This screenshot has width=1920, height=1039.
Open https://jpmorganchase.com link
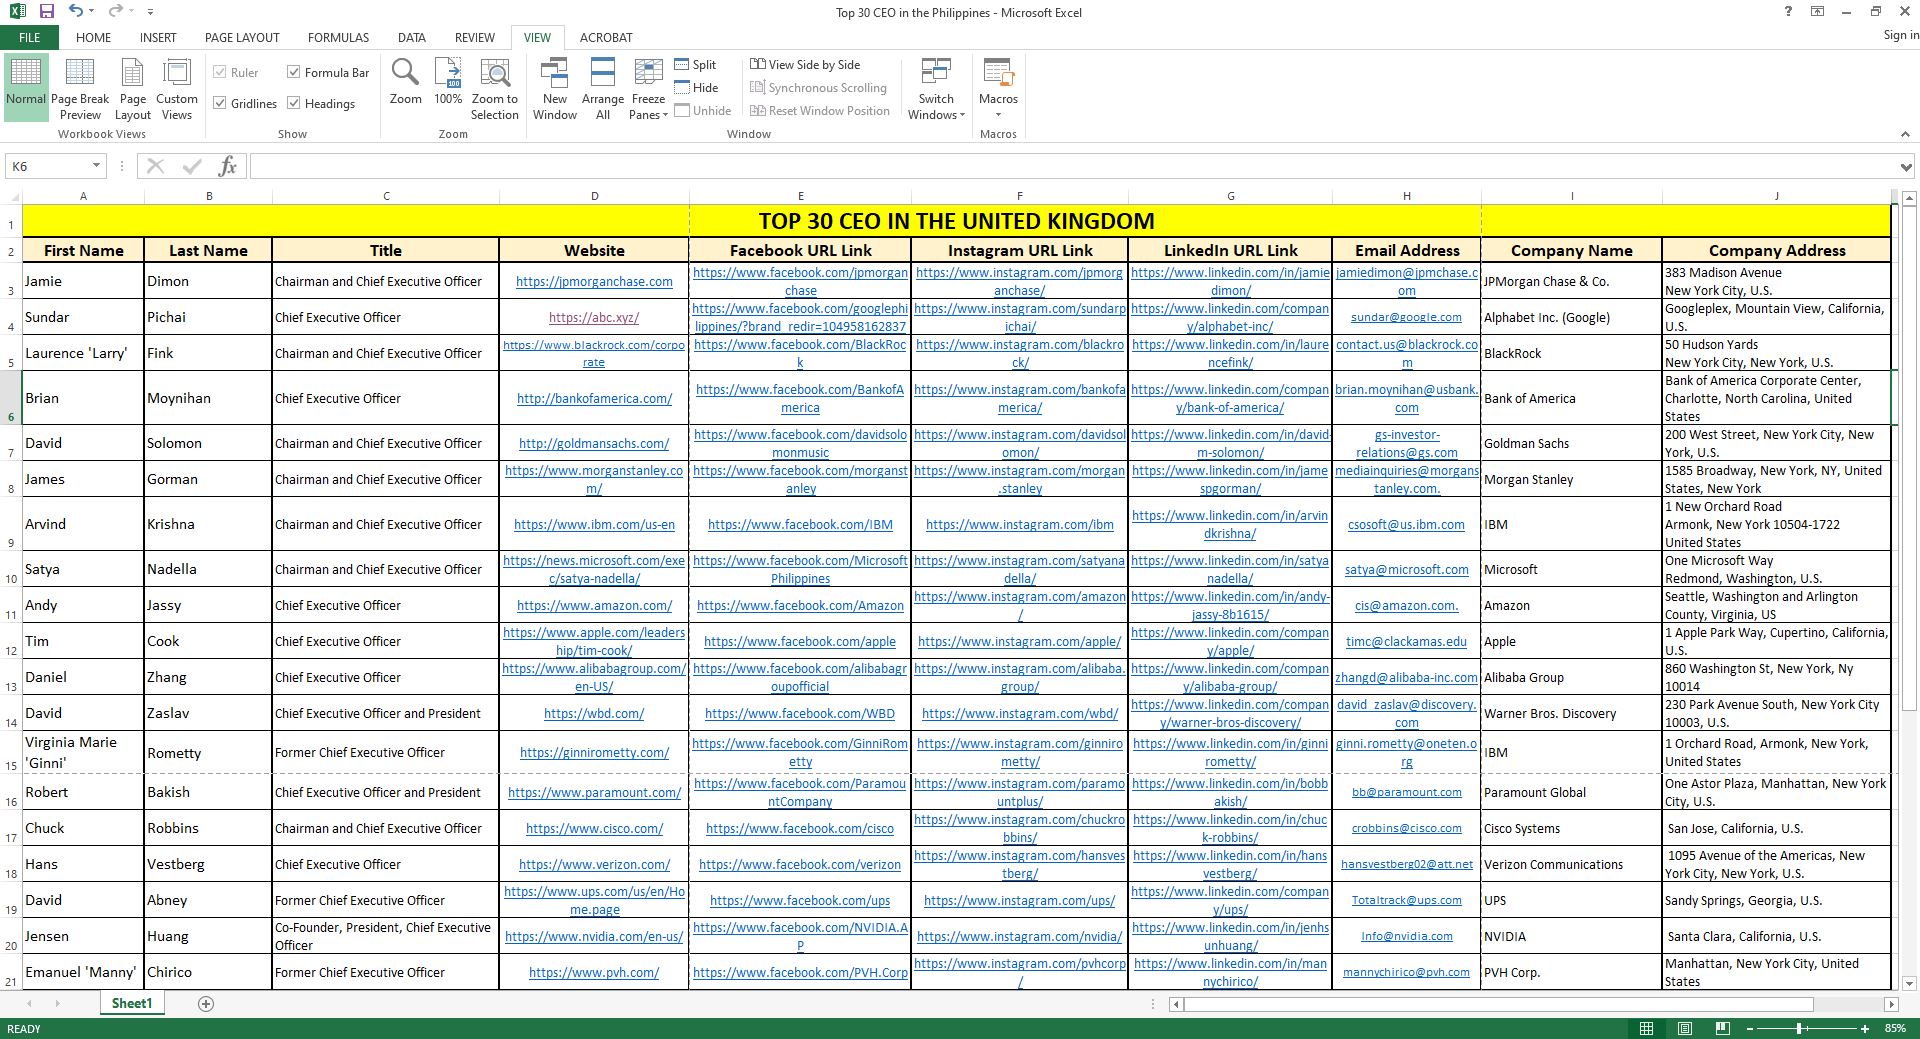coord(594,281)
